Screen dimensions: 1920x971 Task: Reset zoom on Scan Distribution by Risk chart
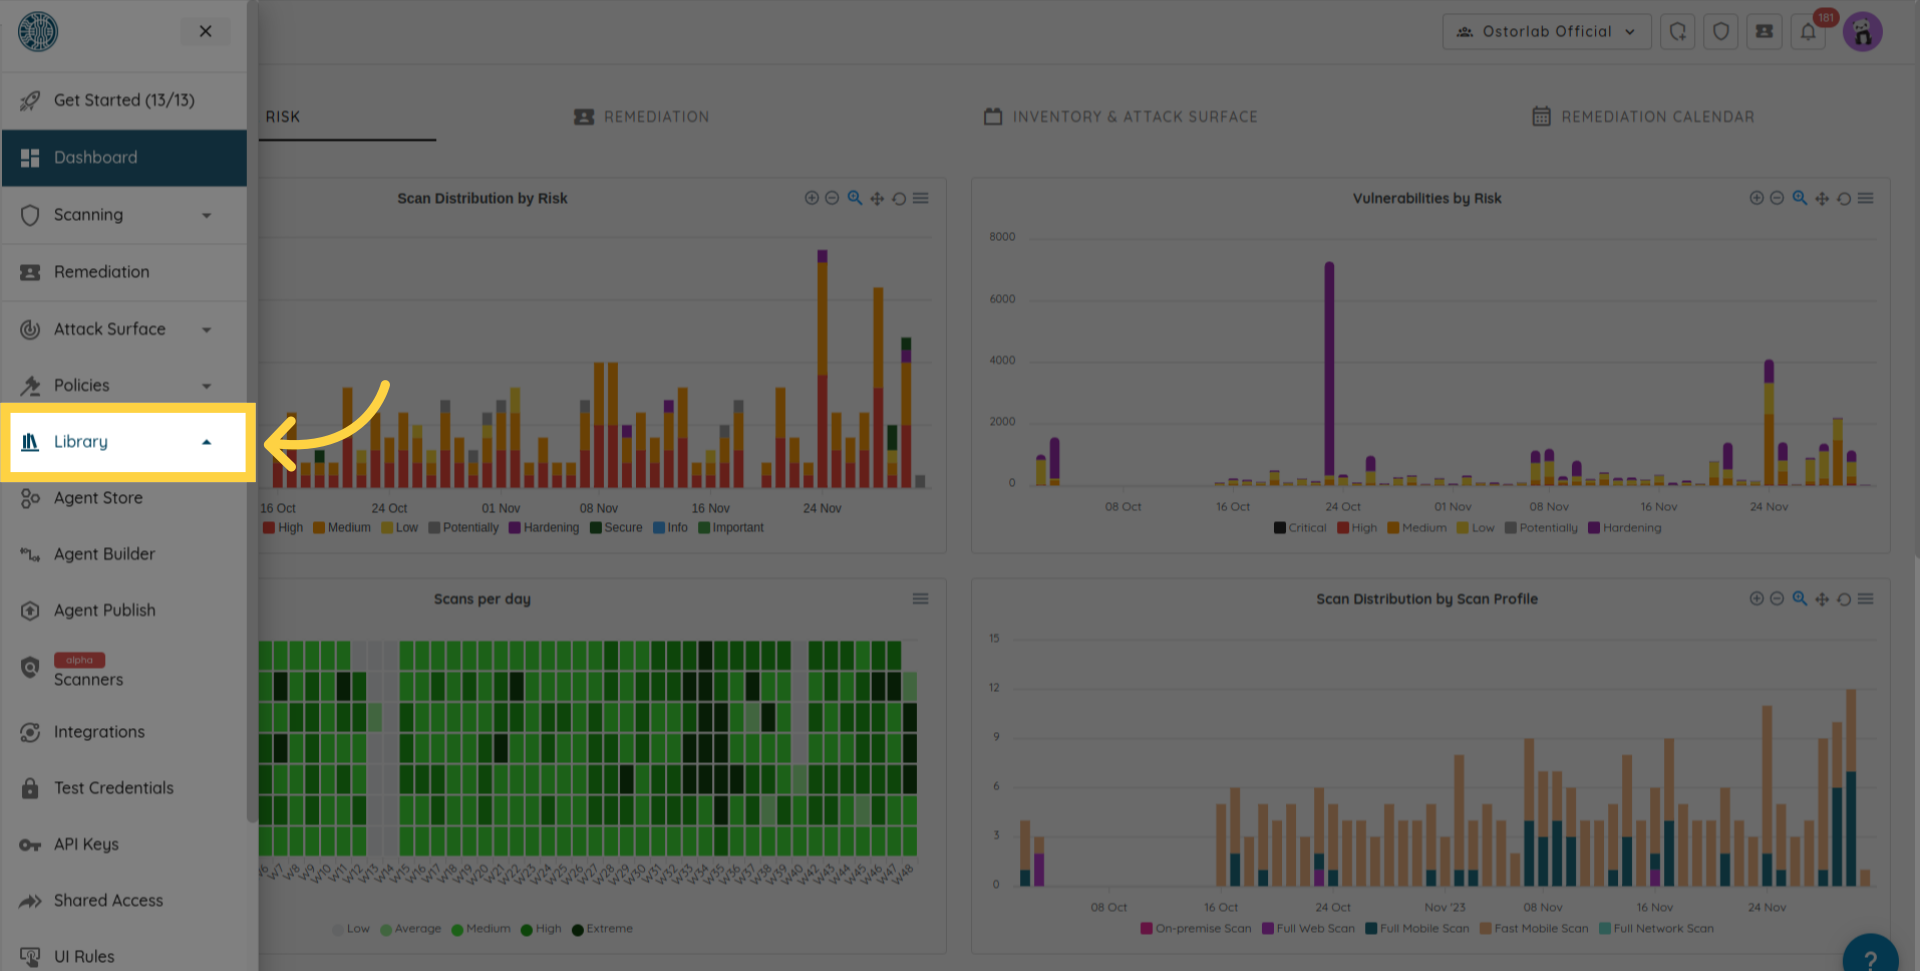[899, 199]
